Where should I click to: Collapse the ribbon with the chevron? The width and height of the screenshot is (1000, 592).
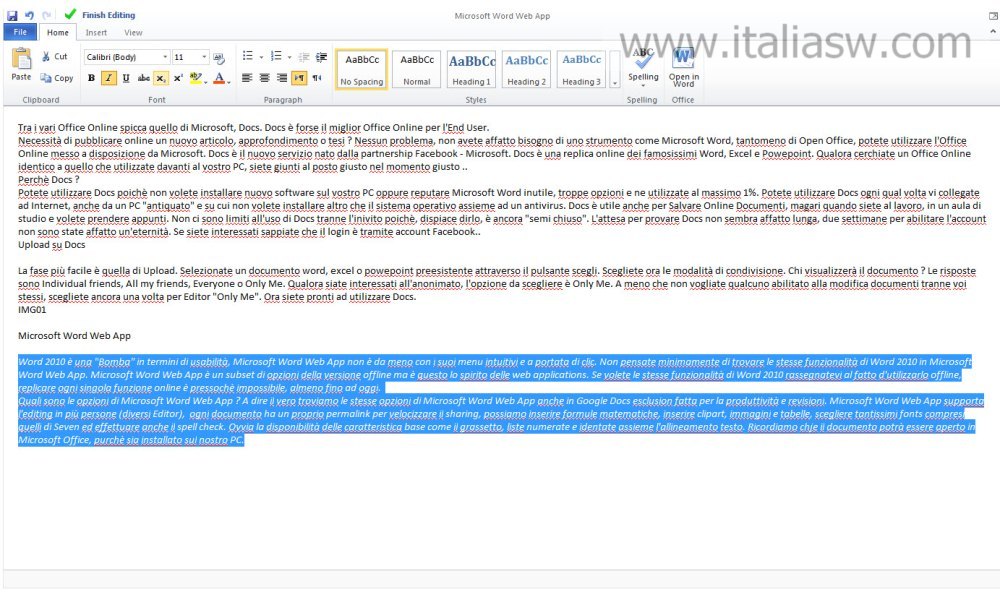point(992,31)
